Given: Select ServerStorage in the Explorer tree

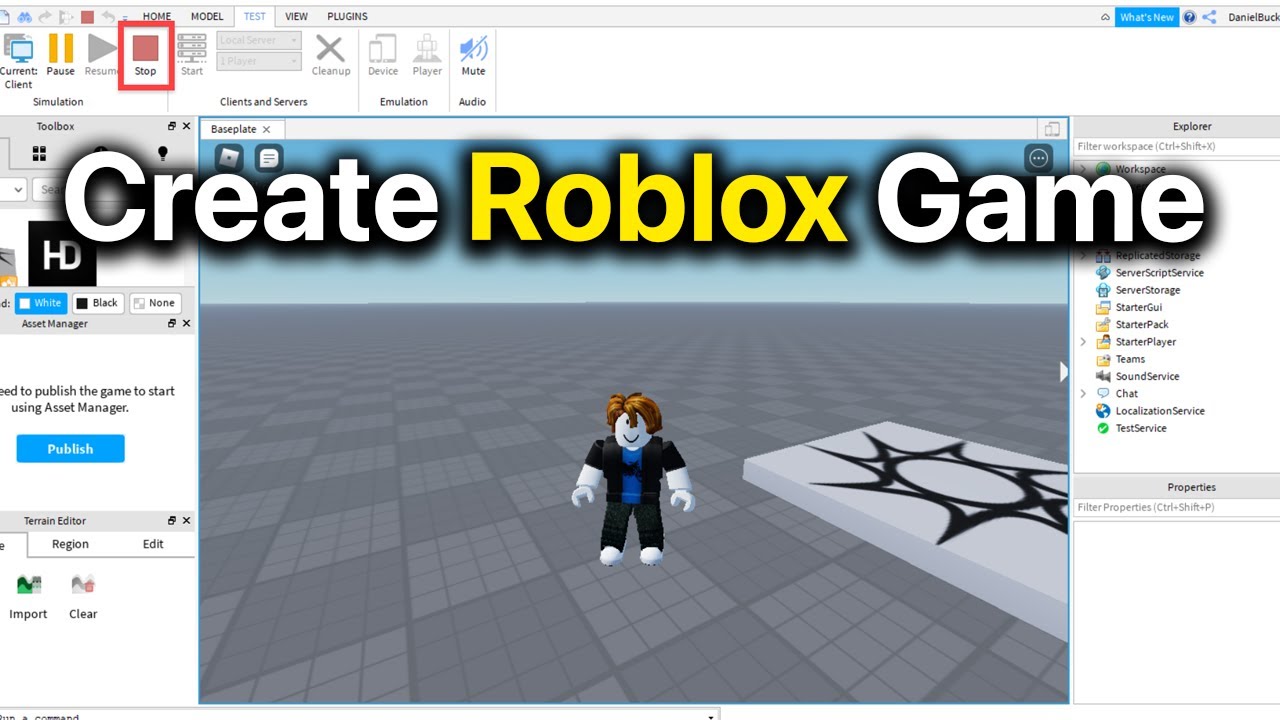Looking at the screenshot, I should (x=1147, y=290).
